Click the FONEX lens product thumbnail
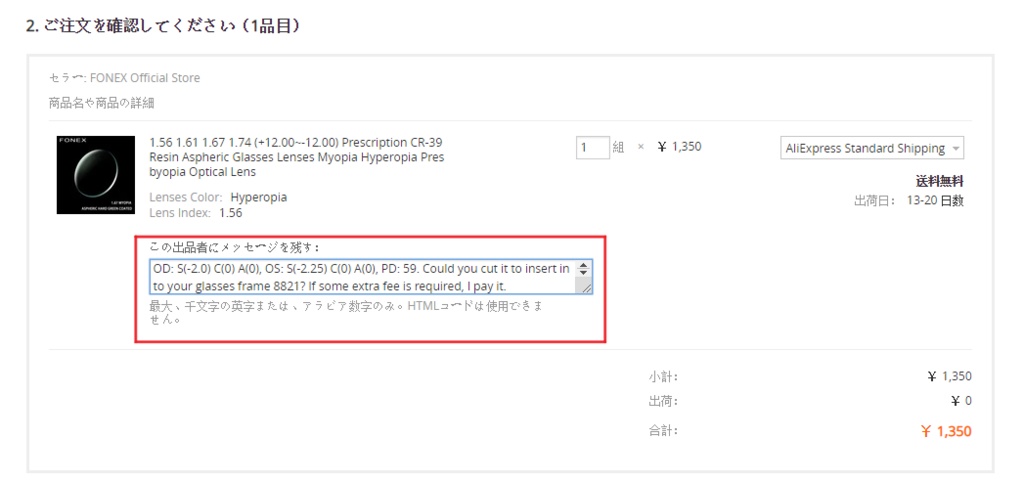This screenshot has width=1024, height=483. (96, 175)
